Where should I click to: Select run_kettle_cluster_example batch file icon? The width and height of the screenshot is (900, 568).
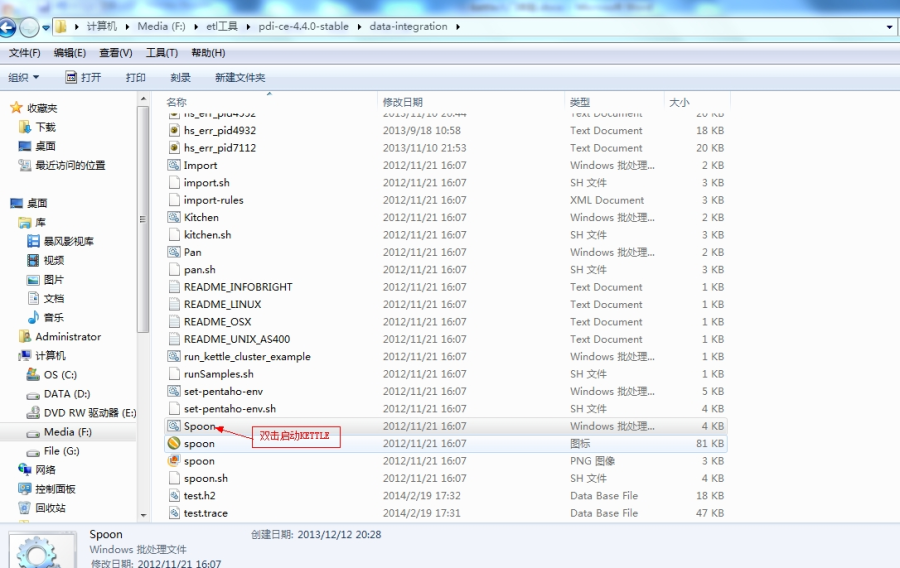174,356
